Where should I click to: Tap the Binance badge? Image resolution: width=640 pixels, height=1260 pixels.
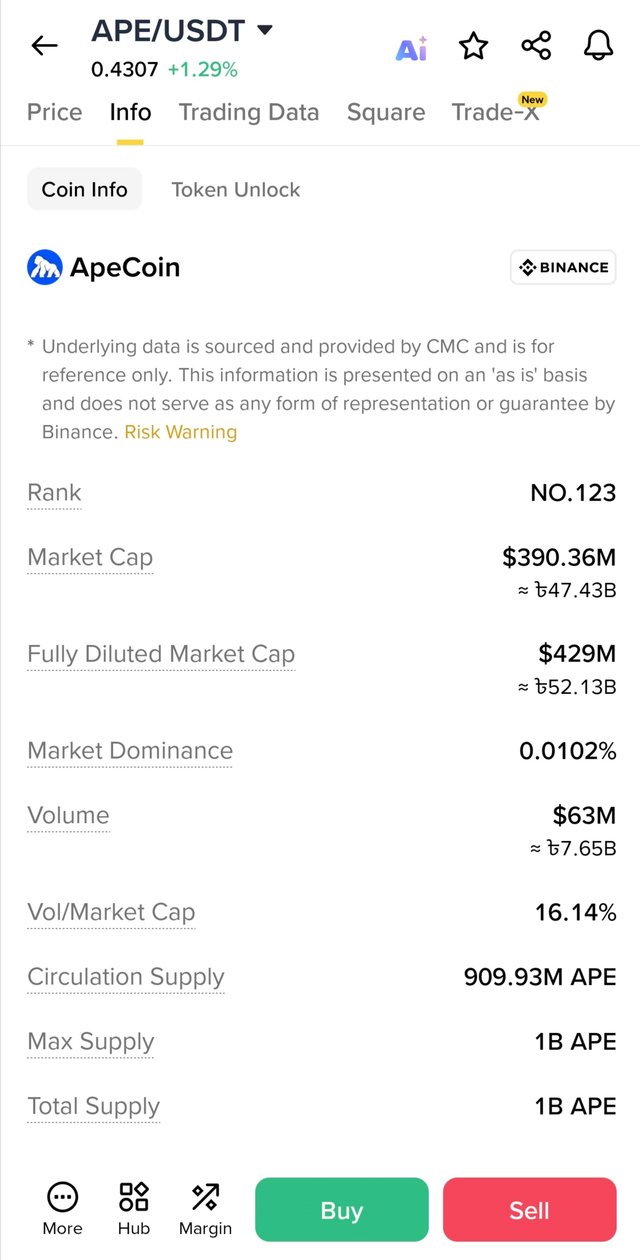point(563,267)
